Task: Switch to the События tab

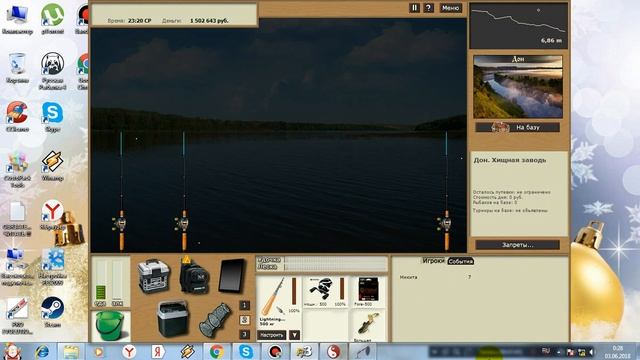Action: pyautogui.click(x=460, y=261)
